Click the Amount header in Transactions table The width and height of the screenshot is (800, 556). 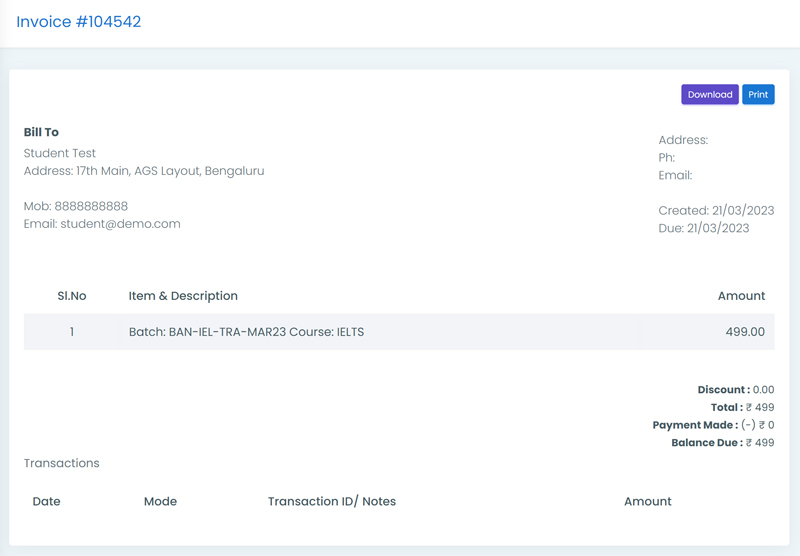pyautogui.click(x=647, y=501)
